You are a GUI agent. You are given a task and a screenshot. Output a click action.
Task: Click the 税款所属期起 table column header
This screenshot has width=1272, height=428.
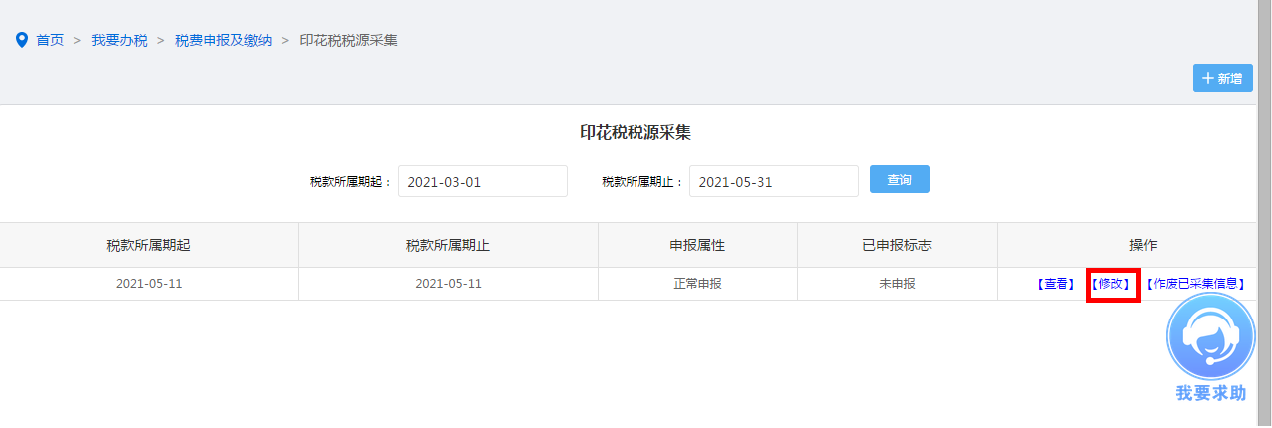148,245
